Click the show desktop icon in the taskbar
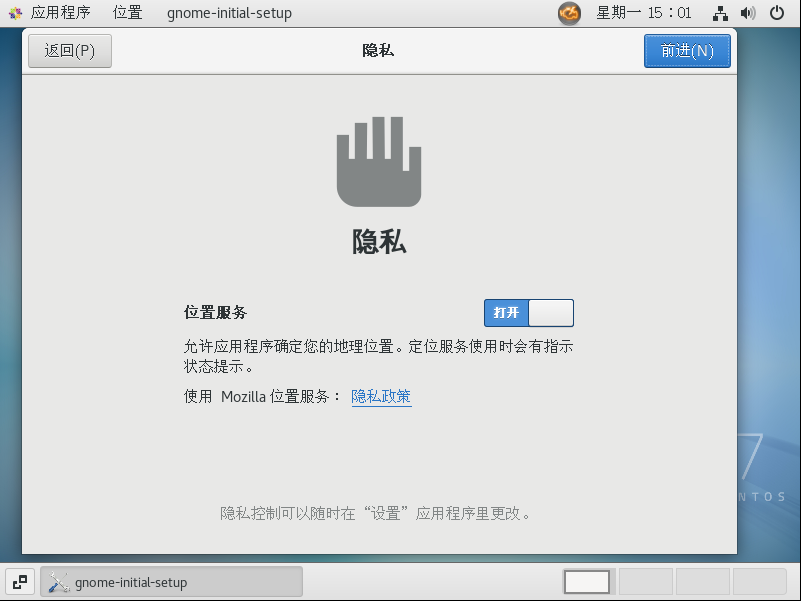Image resolution: width=801 pixels, height=601 pixels. [x=19, y=581]
